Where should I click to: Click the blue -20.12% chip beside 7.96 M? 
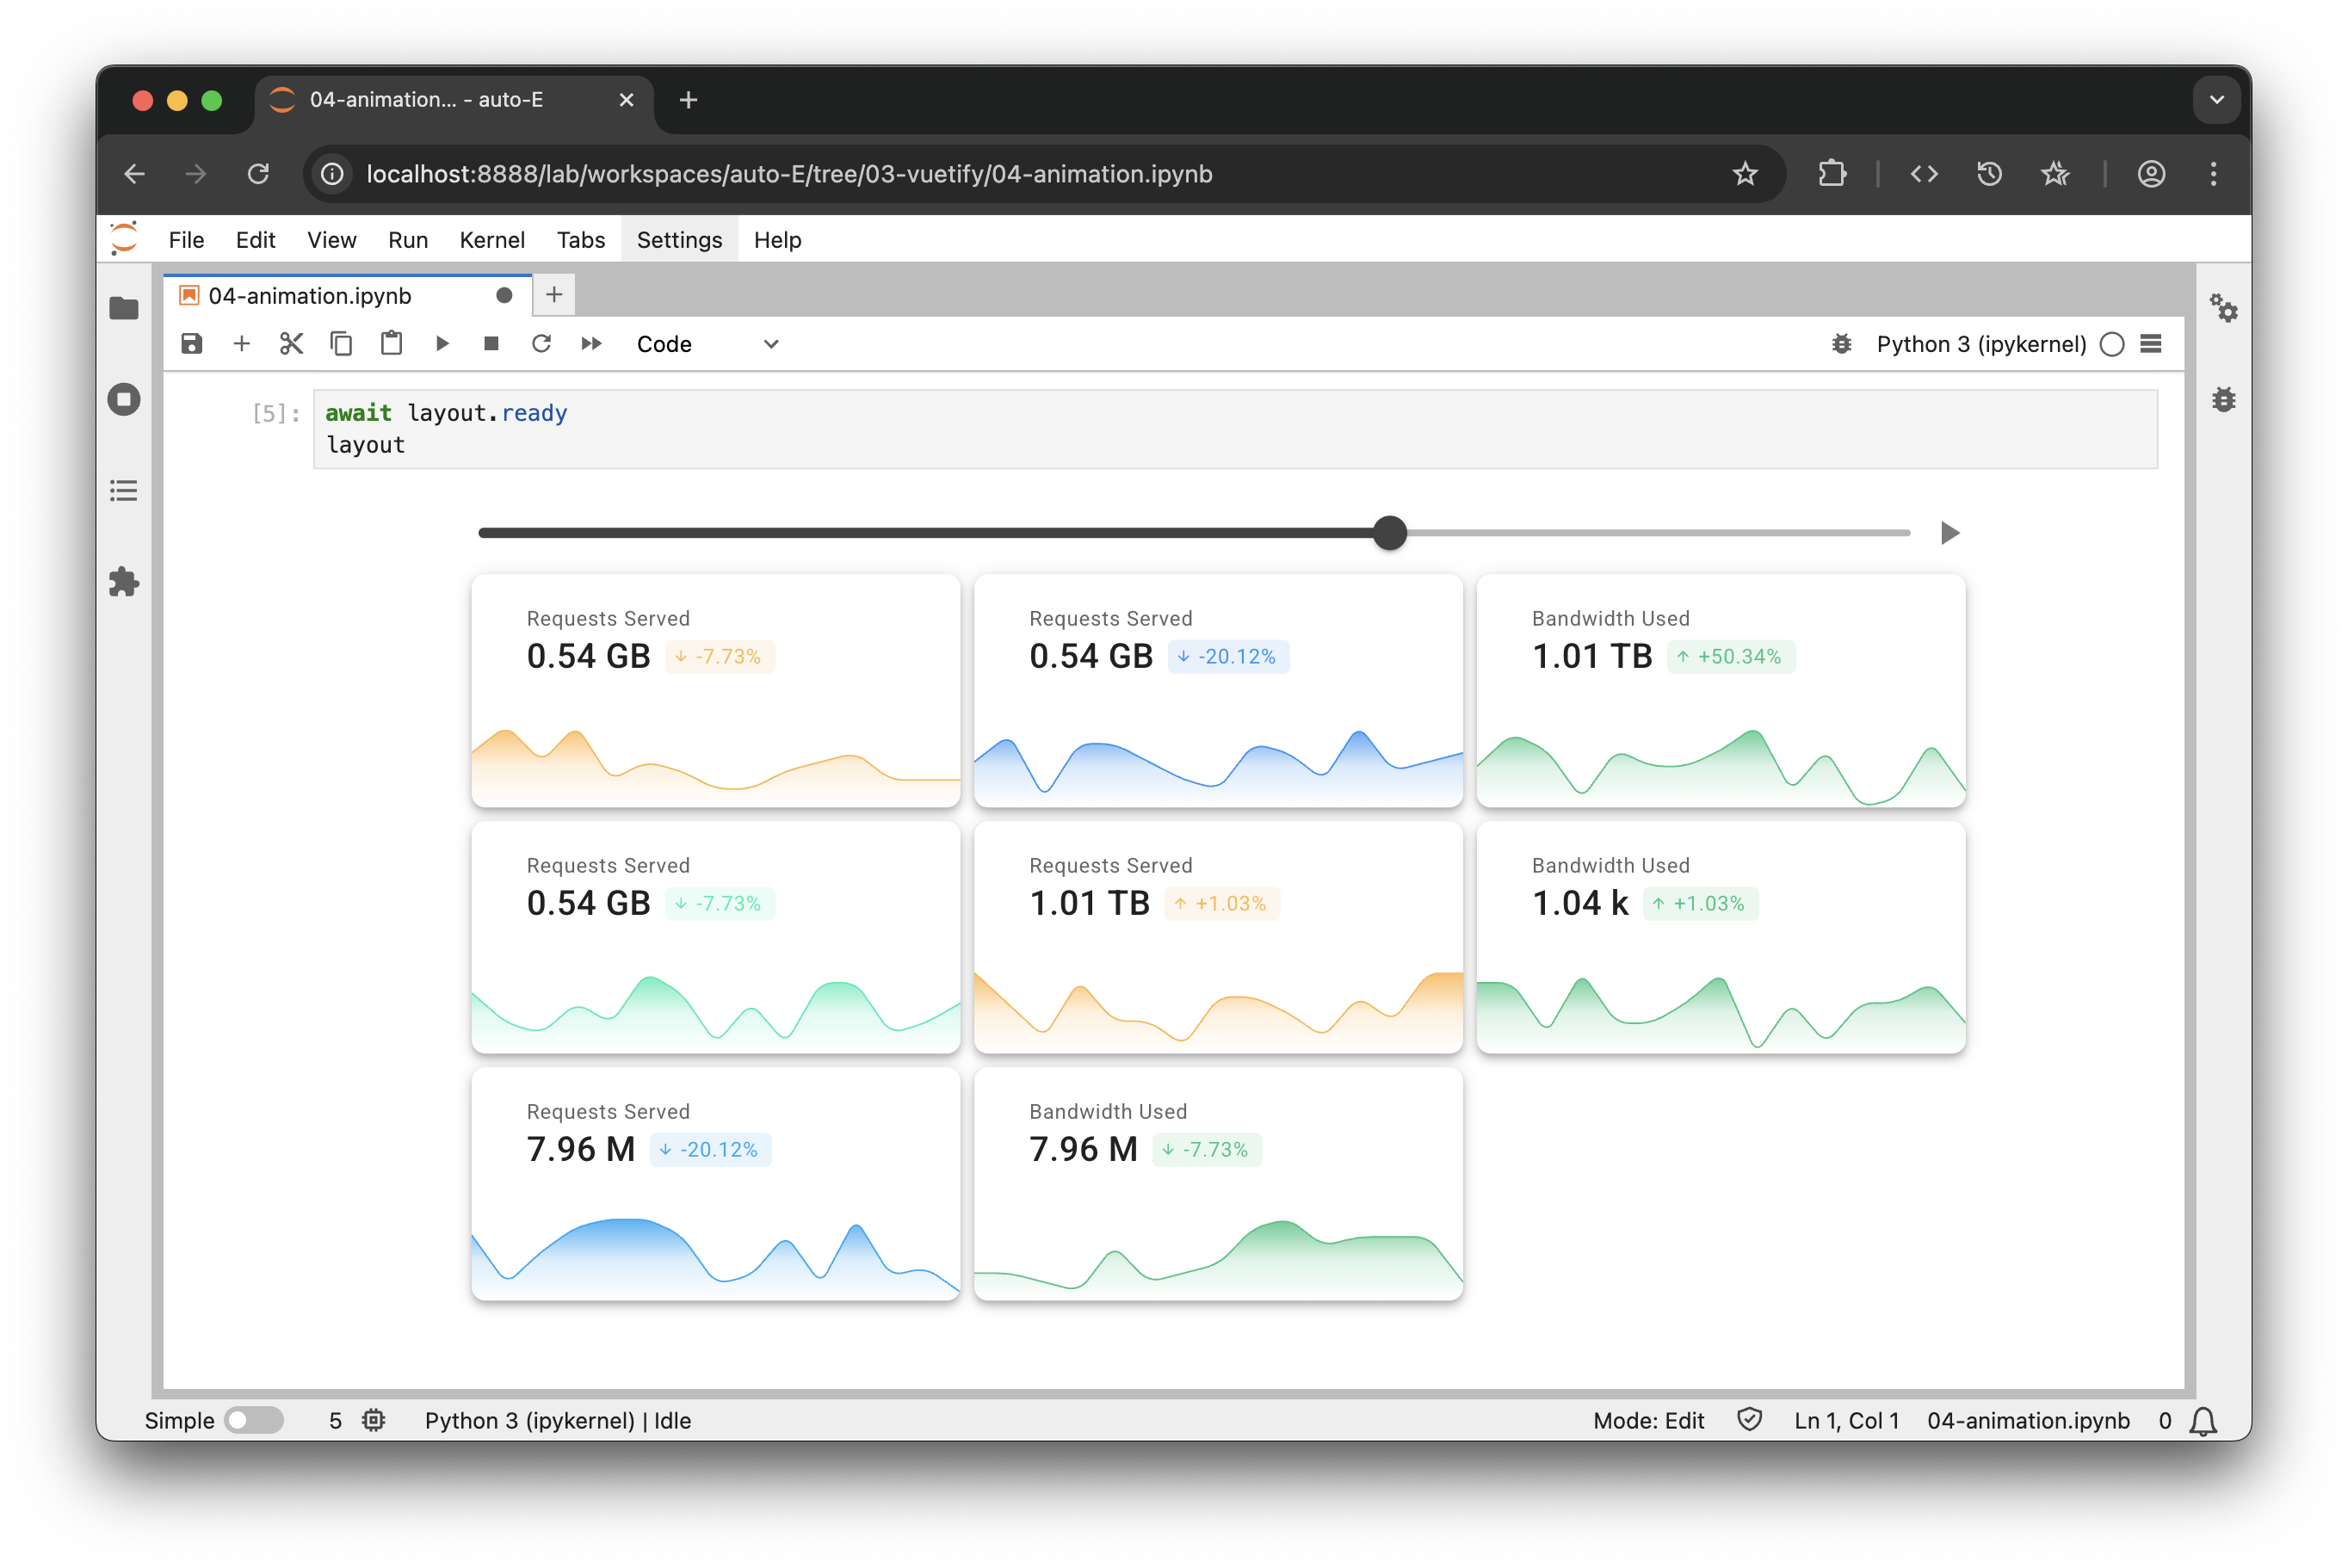[709, 1150]
